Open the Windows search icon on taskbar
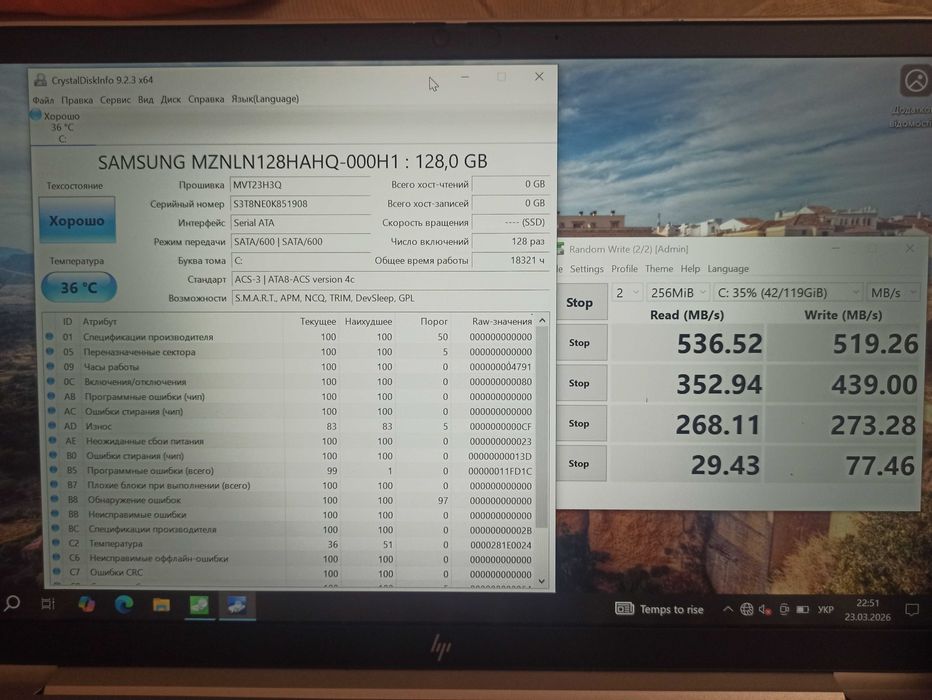The image size is (932, 700). pos(12,604)
